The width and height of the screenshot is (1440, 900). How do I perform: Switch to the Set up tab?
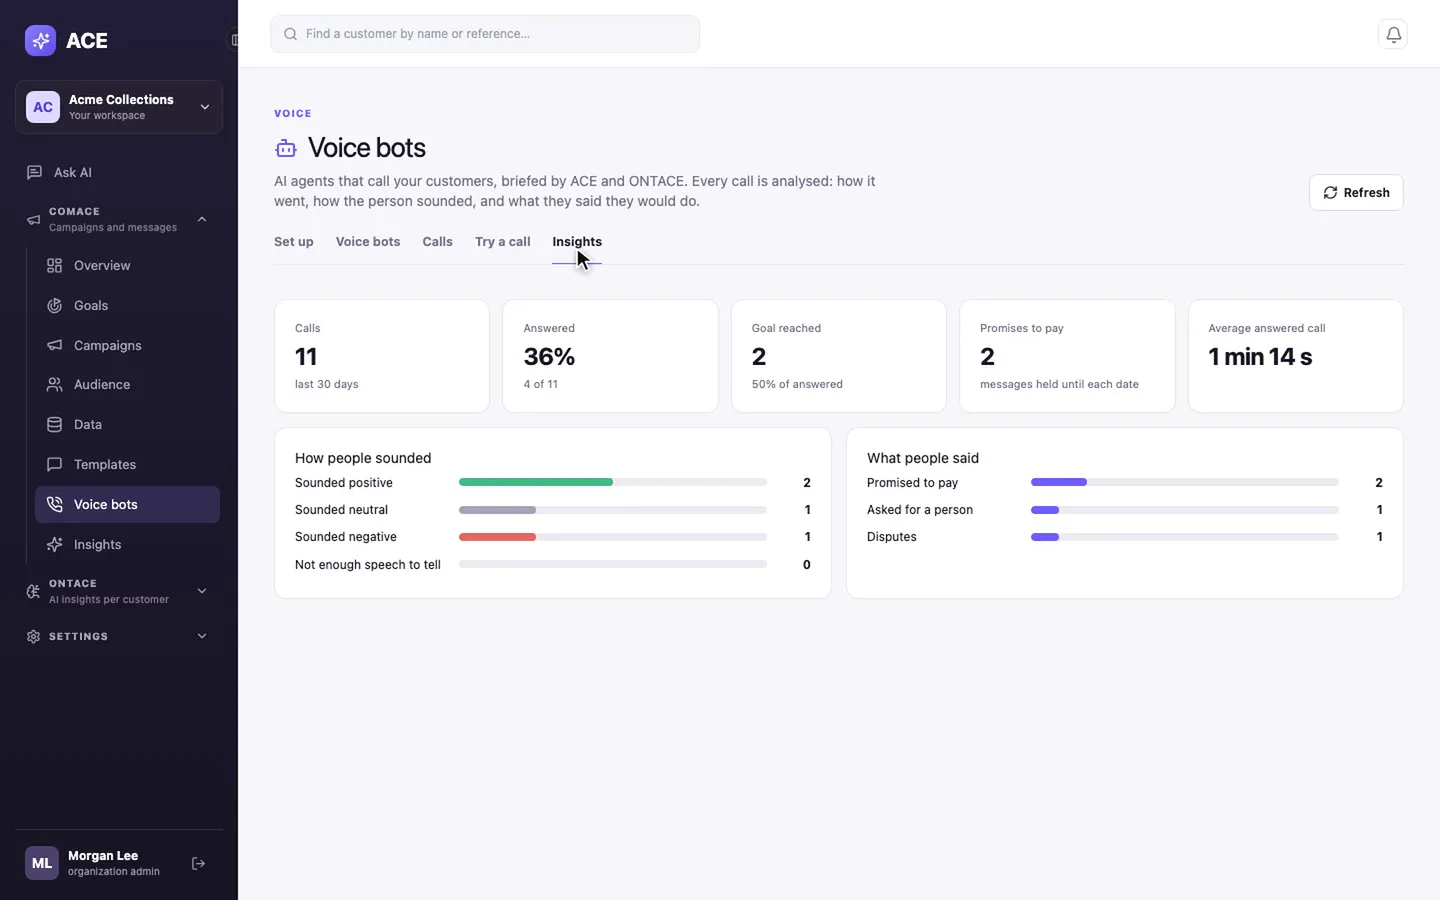pos(294,242)
